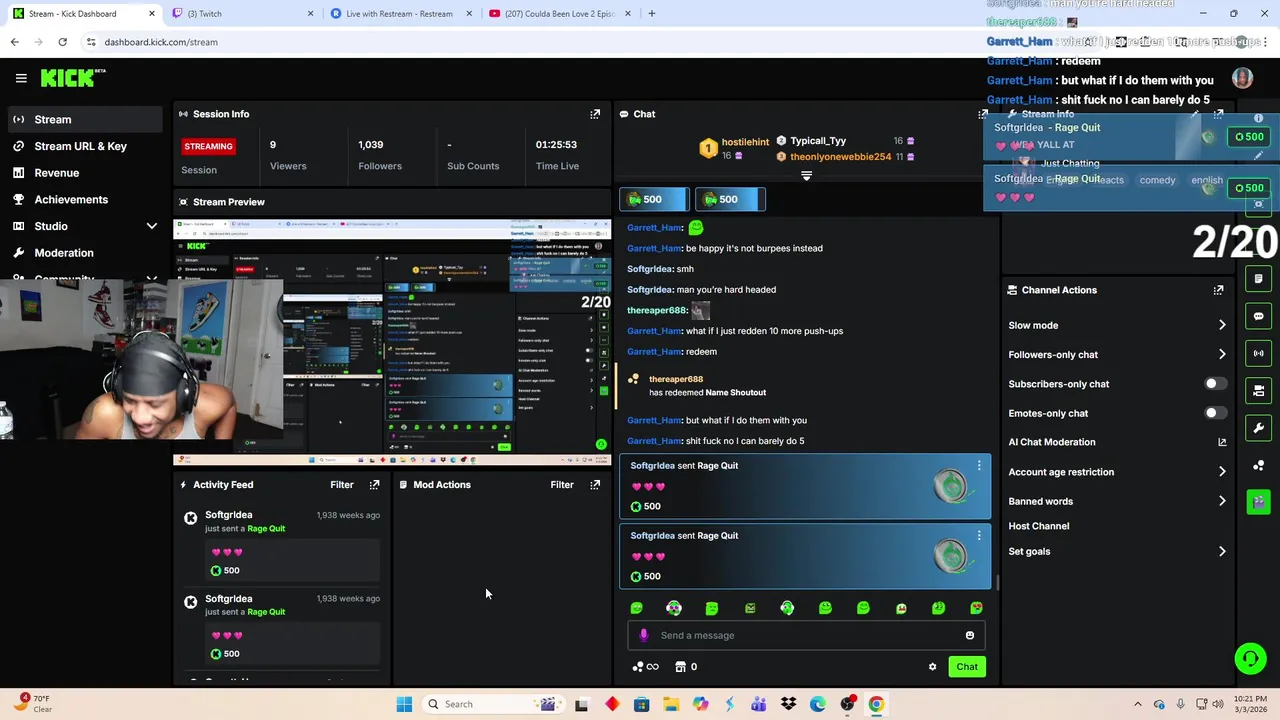Insert the heart-eyes frog emote

976,608
